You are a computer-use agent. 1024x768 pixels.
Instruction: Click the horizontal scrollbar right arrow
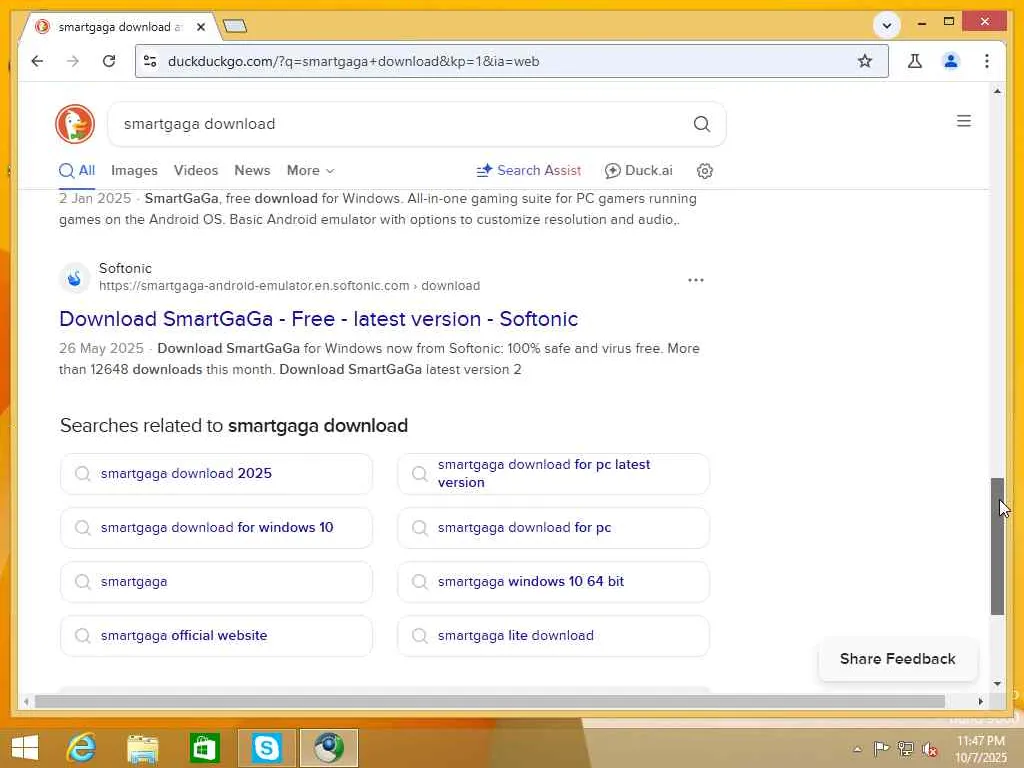click(x=980, y=701)
